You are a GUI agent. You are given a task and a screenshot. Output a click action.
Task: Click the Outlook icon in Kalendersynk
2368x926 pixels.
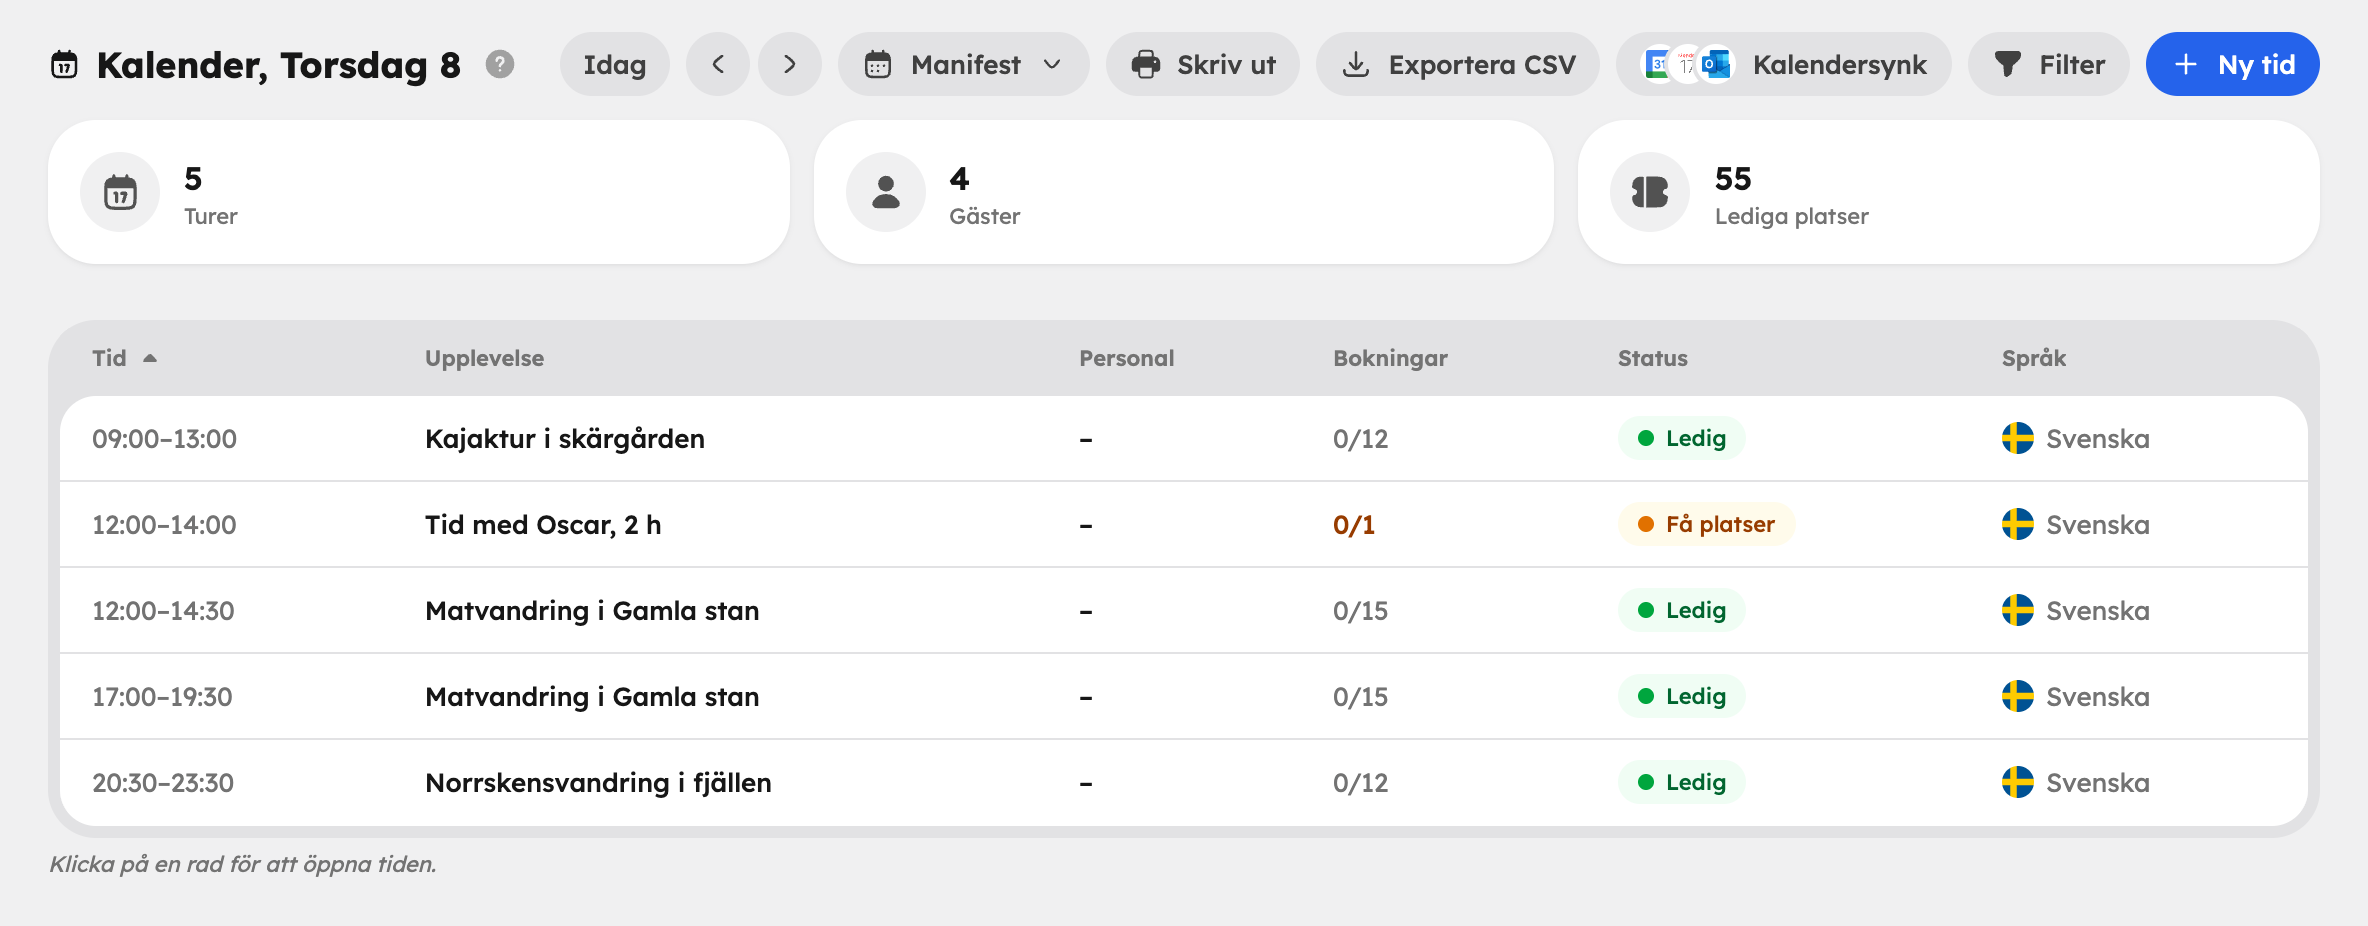[1717, 64]
